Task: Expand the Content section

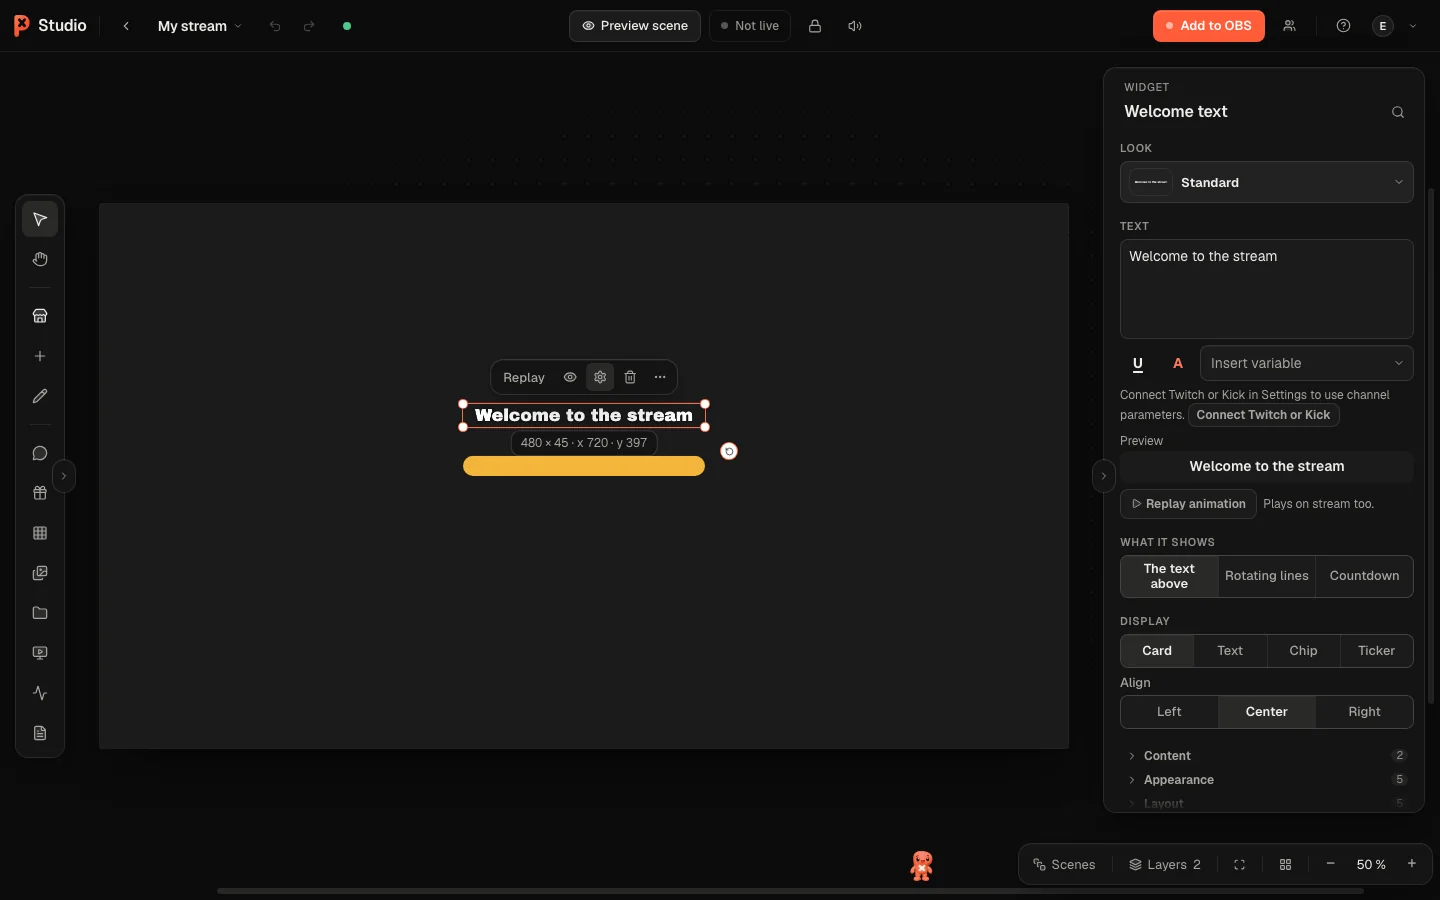Action: pyautogui.click(x=1267, y=756)
